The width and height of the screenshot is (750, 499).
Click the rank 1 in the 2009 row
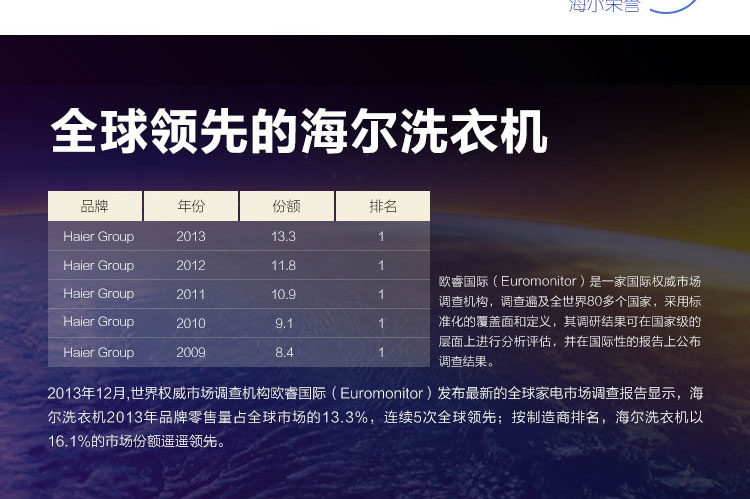click(381, 353)
